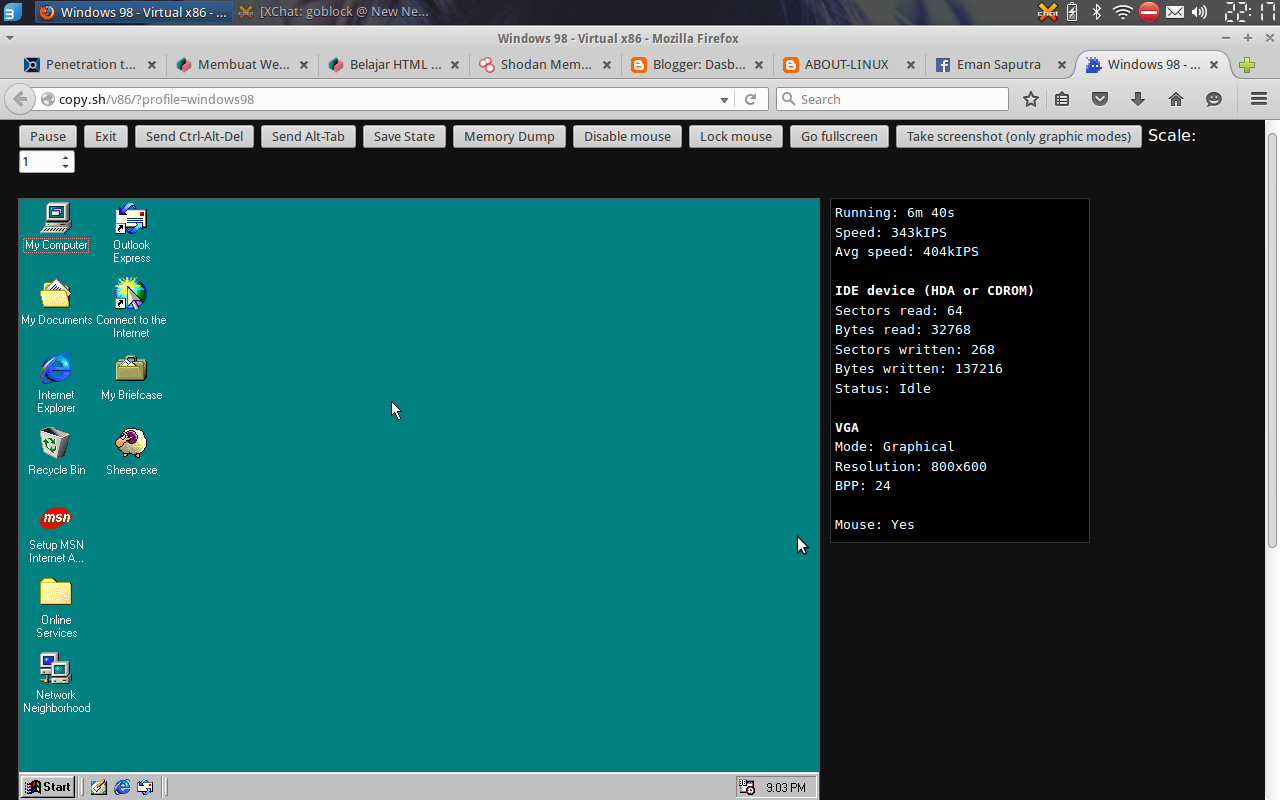Open the battery indicator in the top panel
Screen dimensions: 1280x800
(x=1072, y=12)
